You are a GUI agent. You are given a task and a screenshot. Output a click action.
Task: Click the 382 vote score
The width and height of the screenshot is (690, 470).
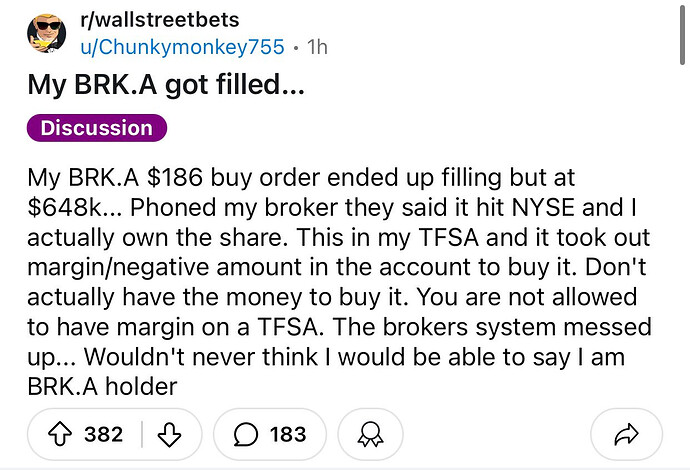coord(104,434)
